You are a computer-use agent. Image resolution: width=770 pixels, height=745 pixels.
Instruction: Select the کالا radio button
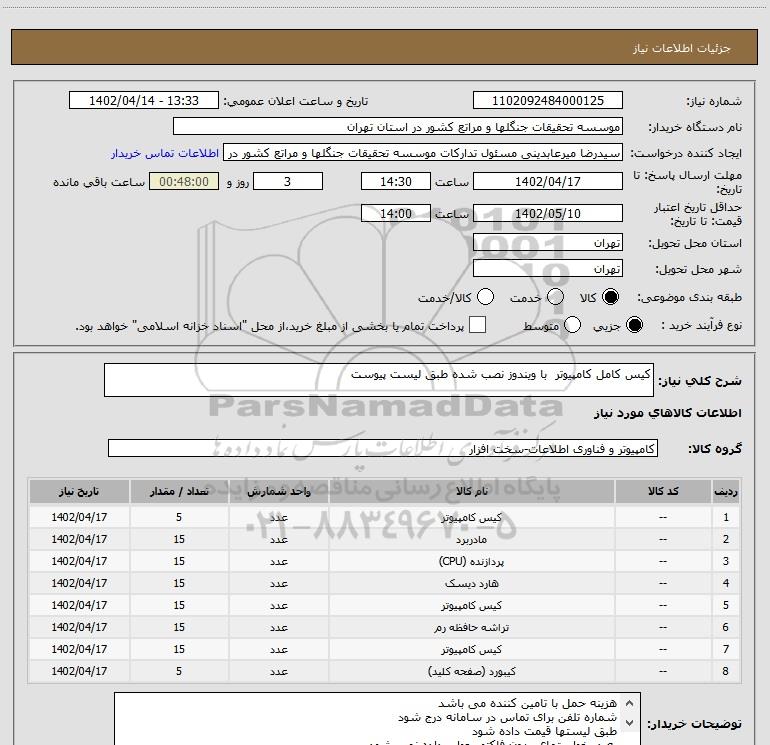coord(610,297)
